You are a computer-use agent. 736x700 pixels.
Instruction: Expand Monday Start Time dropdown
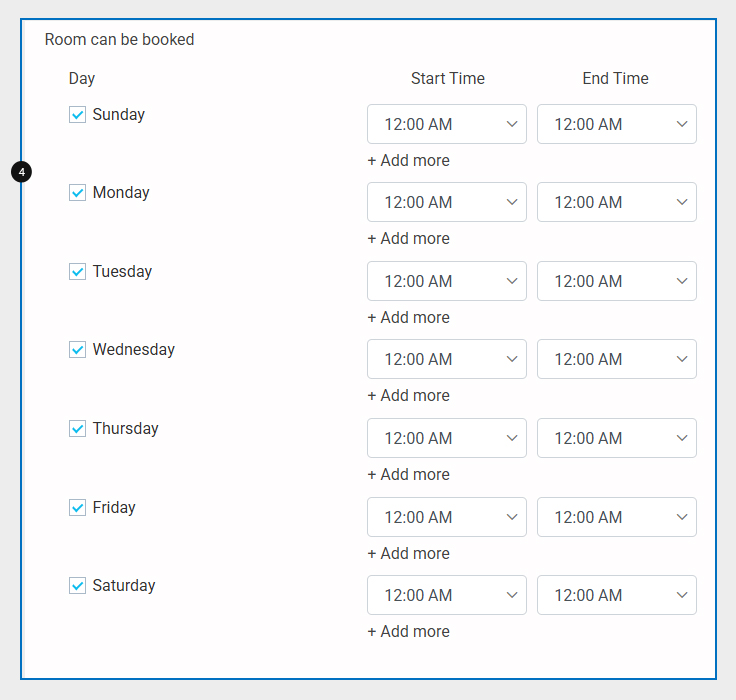point(446,202)
